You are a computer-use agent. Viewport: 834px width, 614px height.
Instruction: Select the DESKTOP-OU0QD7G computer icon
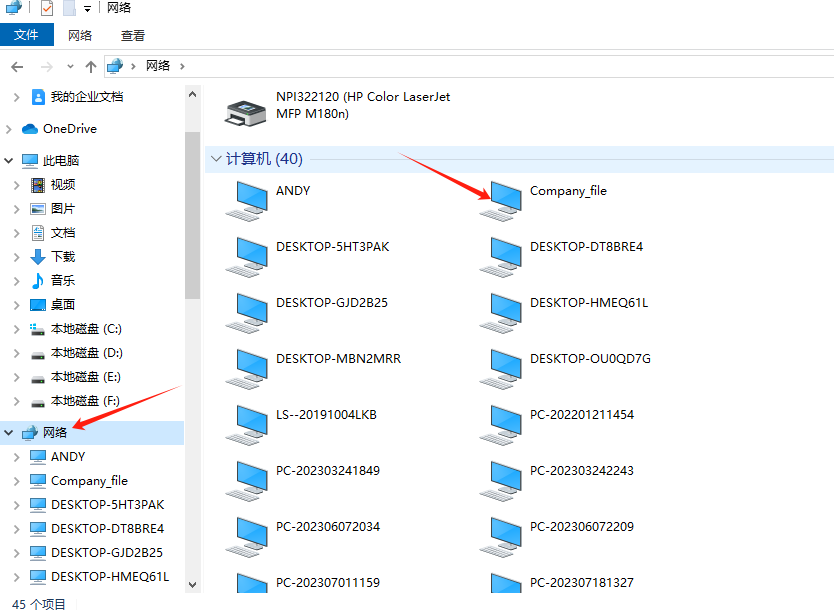pos(500,367)
